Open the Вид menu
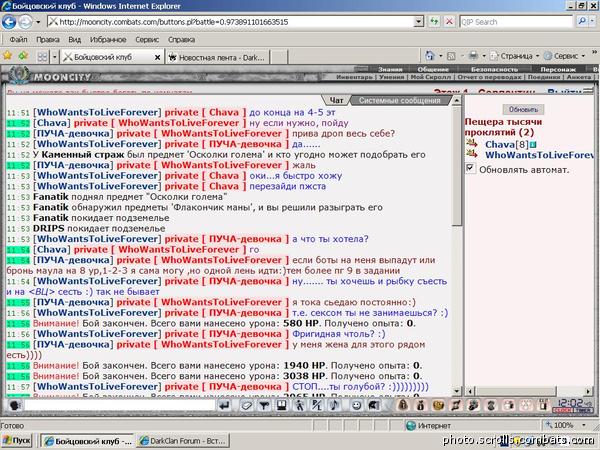Viewport: 600px width, 450px height. click(x=74, y=39)
